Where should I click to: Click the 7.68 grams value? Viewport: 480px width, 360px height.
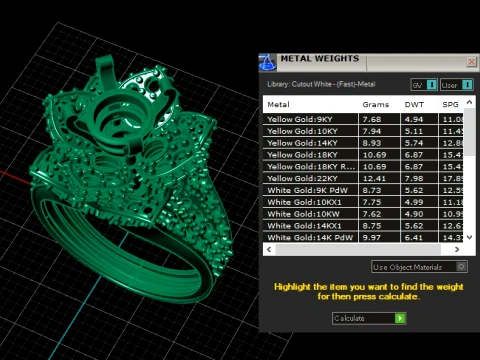pyautogui.click(x=372, y=119)
